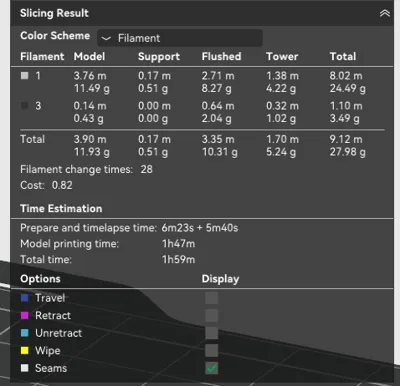Click the Seams option label
Screen dimensions: 400x386
tap(51, 368)
